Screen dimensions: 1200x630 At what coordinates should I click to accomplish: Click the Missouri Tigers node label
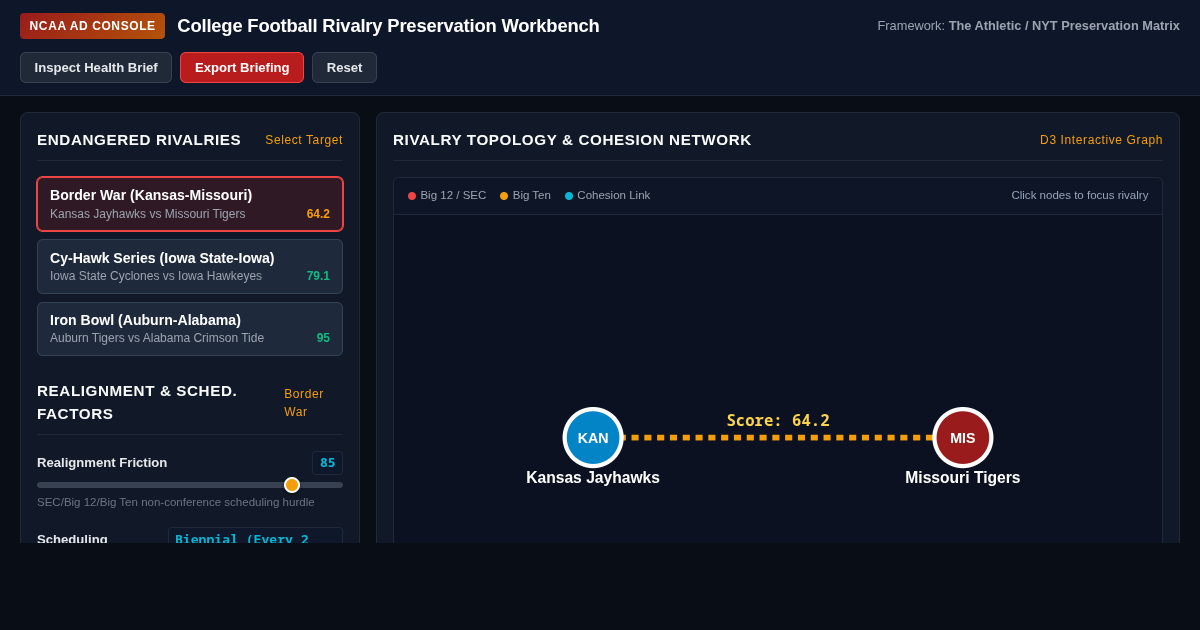point(963,478)
